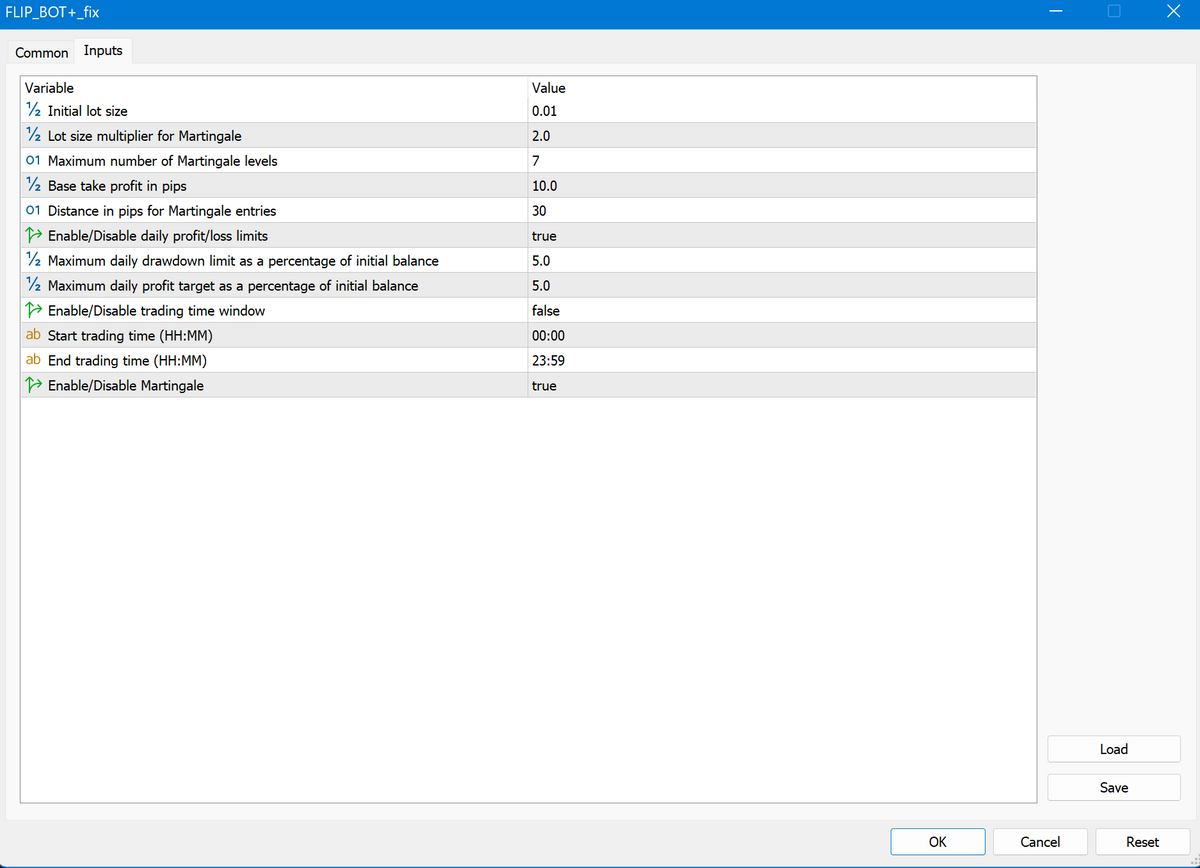Viewport: 1200px width, 868px height.
Task: Toggle the Enable/Disable Martingale true value
Action: (x=544, y=386)
